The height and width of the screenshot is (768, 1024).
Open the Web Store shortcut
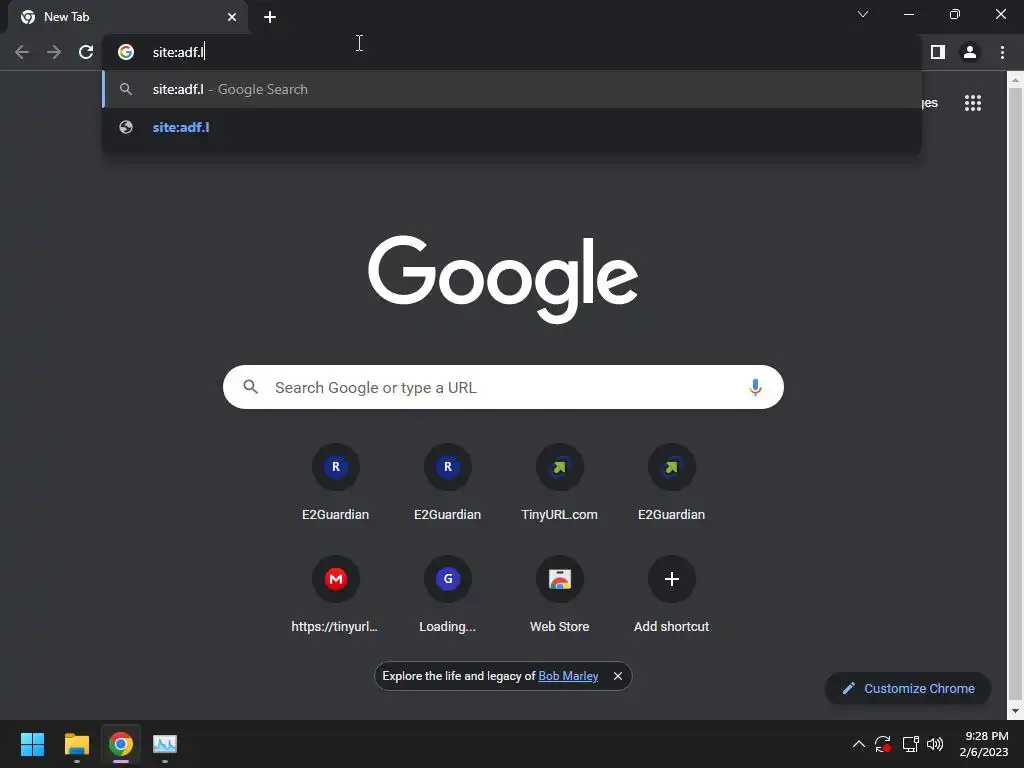[560, 595]
